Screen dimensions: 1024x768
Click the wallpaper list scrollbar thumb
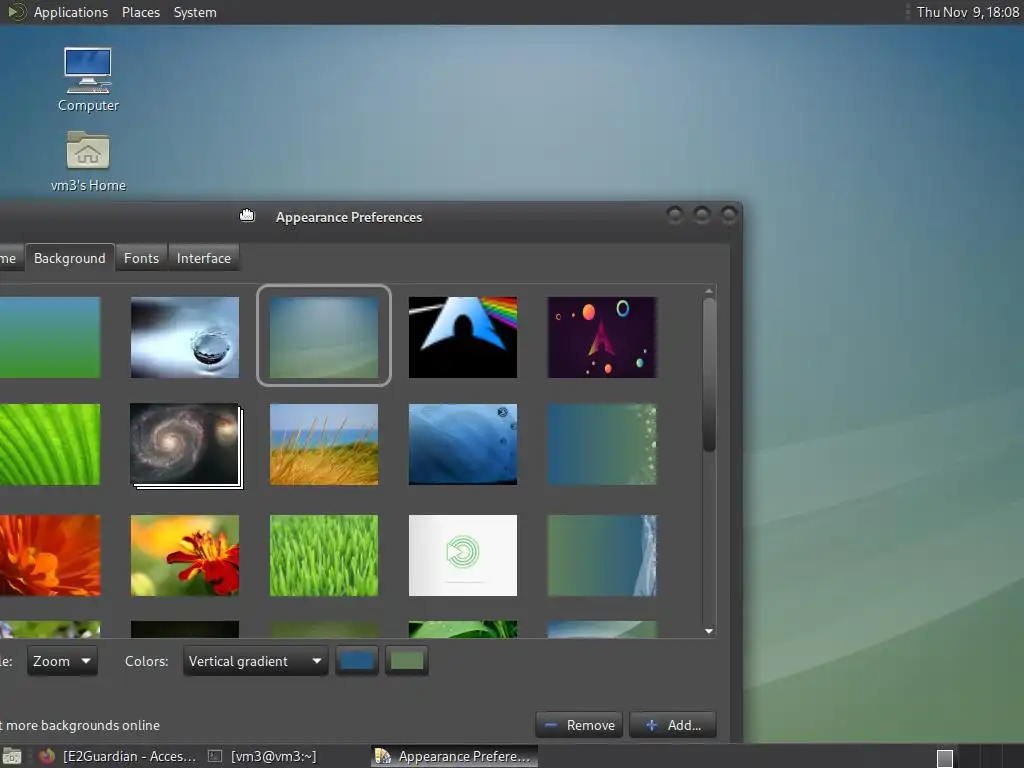709,375
